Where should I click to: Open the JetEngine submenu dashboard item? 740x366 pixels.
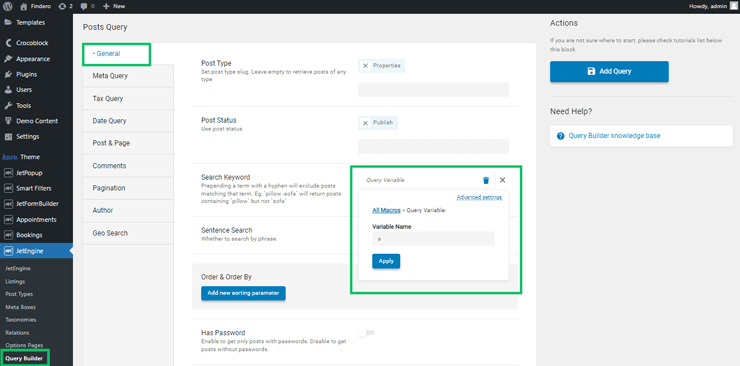[x=17, y=268]
